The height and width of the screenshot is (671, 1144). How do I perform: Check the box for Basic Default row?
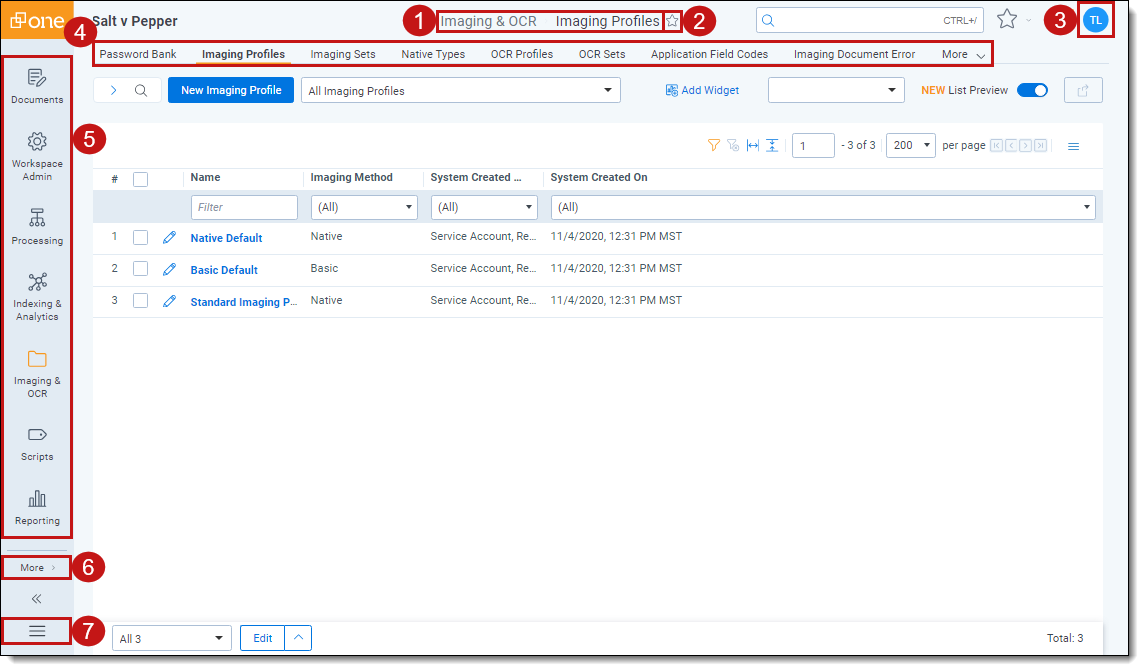tap(141, 269)
